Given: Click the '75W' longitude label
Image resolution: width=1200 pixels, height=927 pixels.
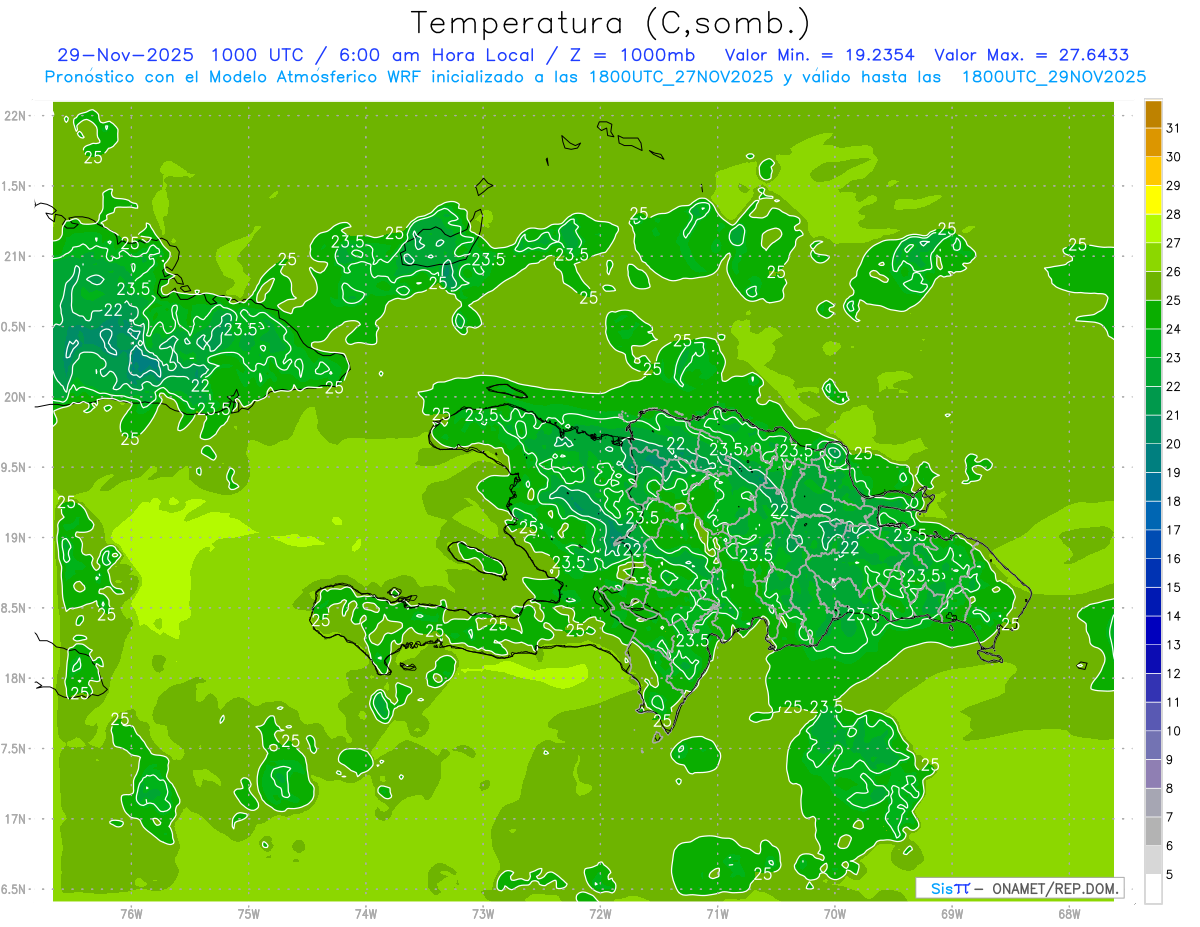Looking at the screenshot, I should click(249, 913).
